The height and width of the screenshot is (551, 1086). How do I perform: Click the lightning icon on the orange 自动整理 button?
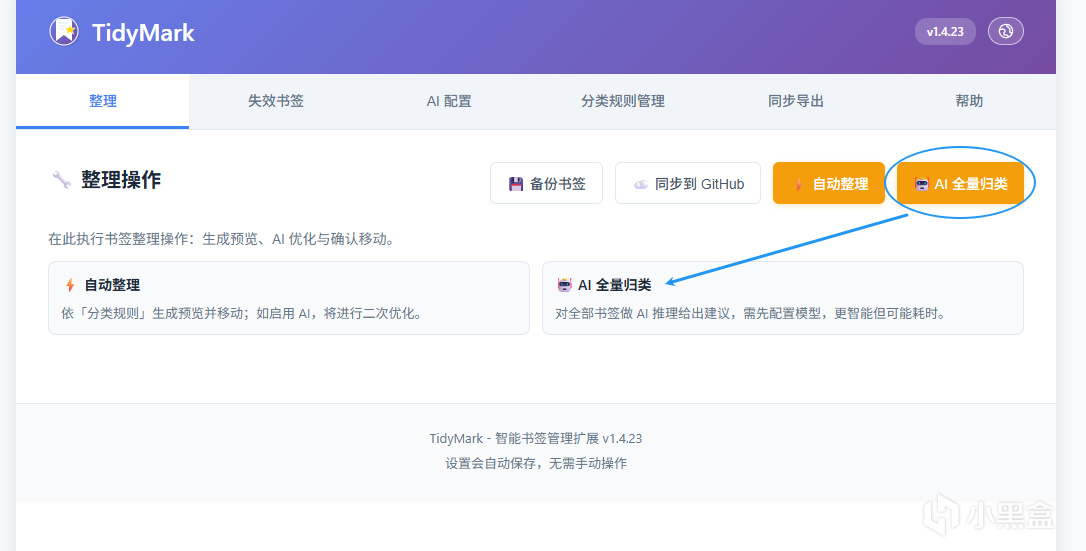[x=799, y=184]
